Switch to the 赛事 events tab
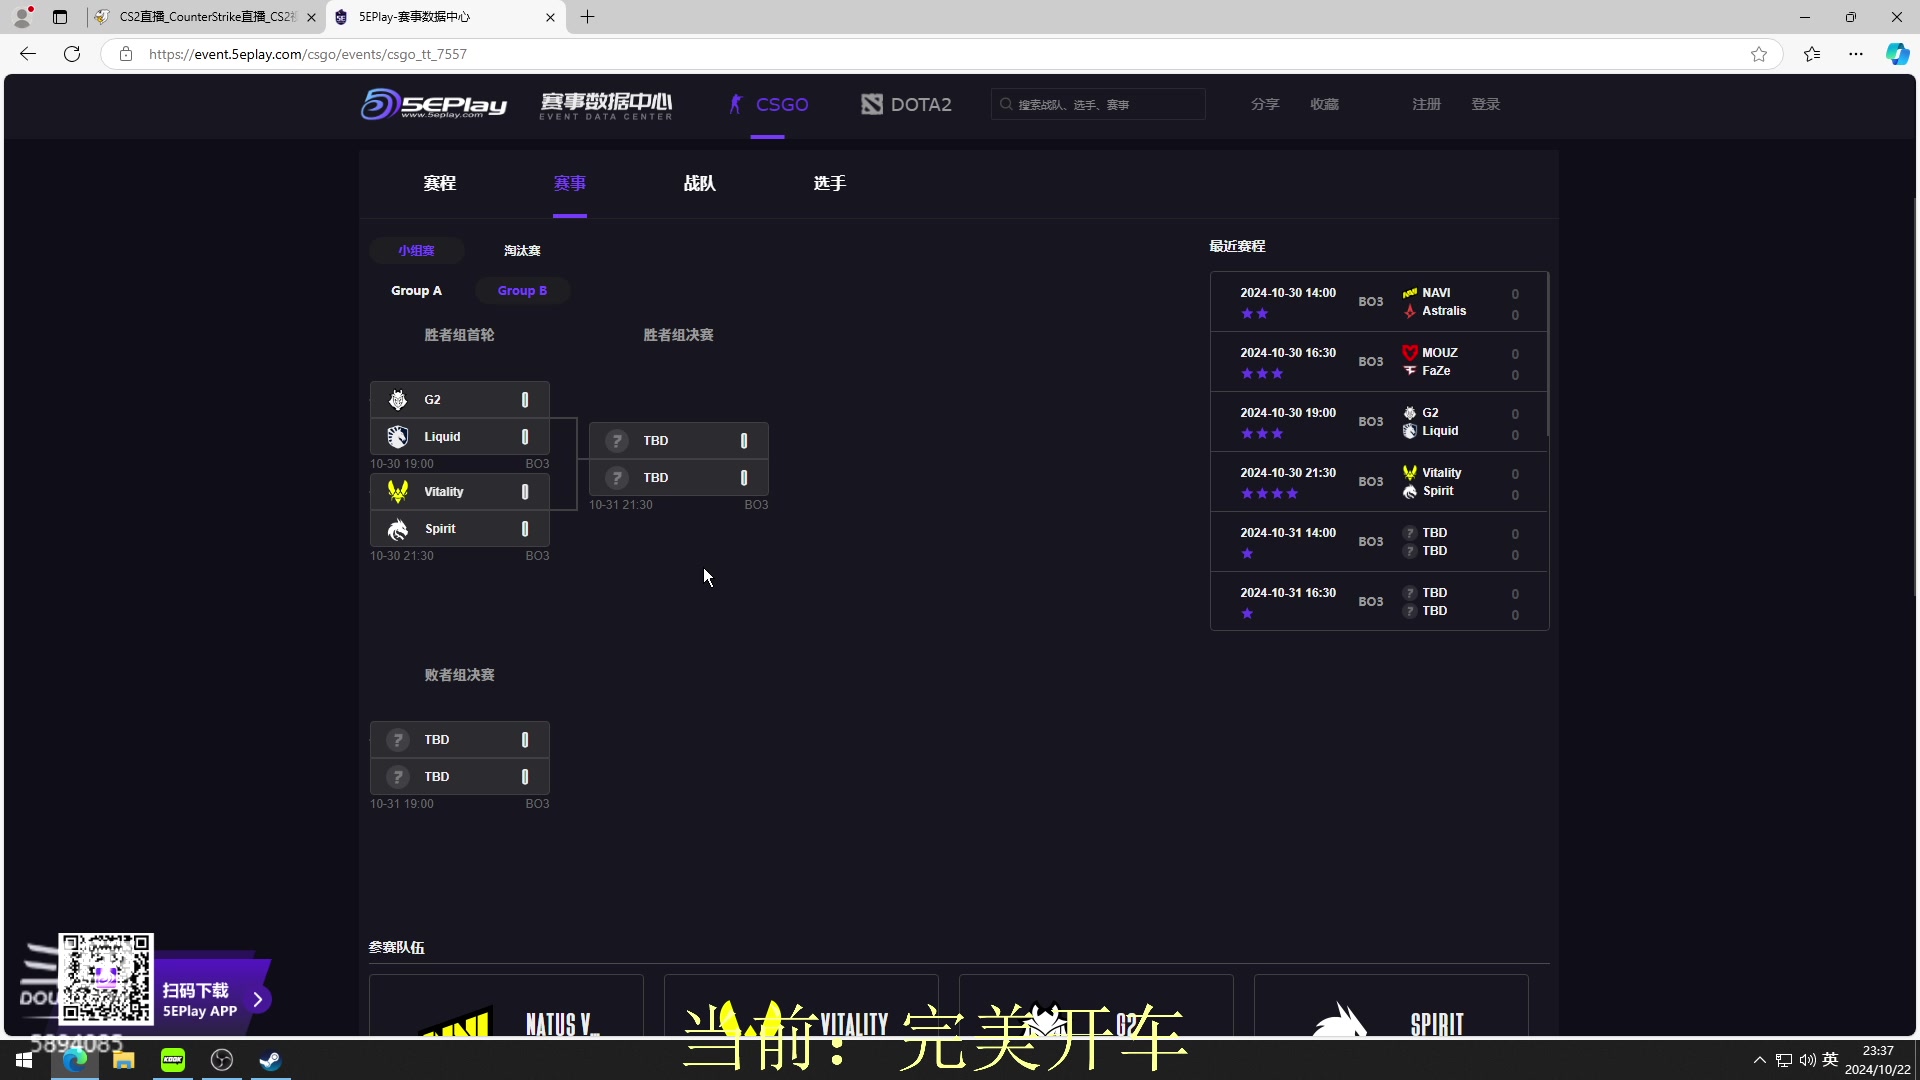1920x1080 pixels. 570,183
